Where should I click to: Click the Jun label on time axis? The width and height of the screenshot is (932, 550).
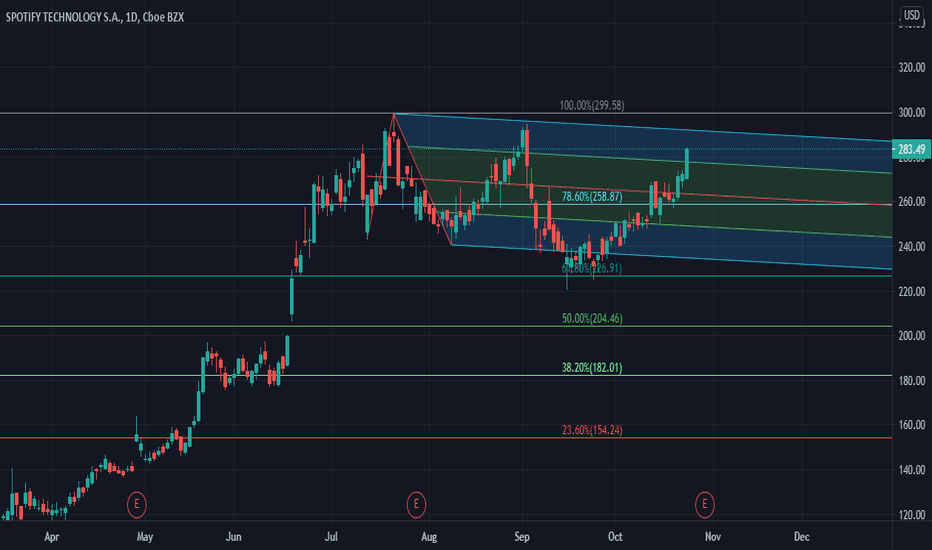point(234,537)
